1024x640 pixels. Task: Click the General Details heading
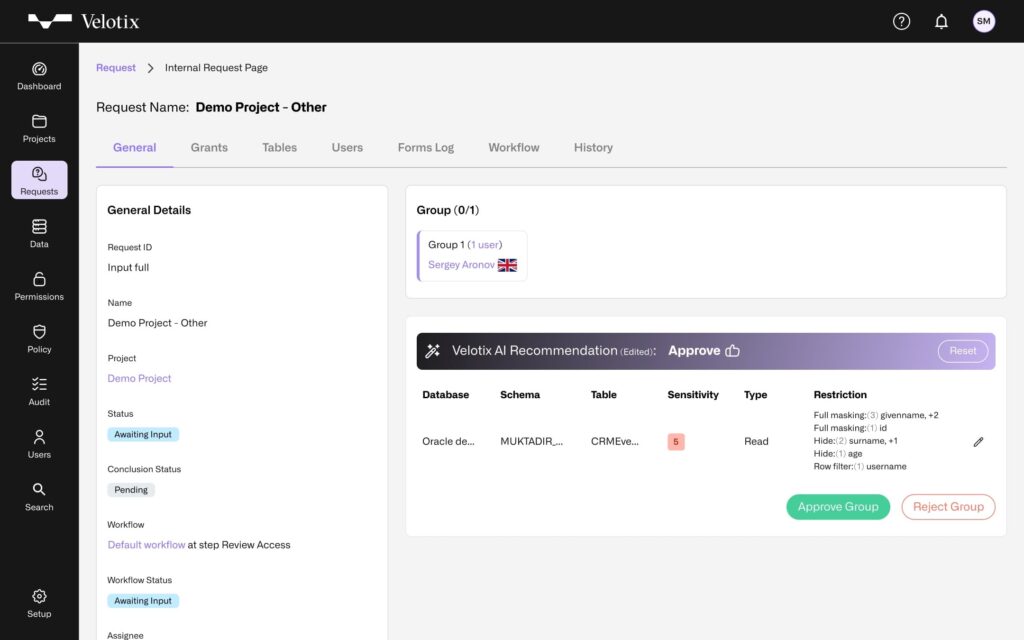(x=149, y=210)
